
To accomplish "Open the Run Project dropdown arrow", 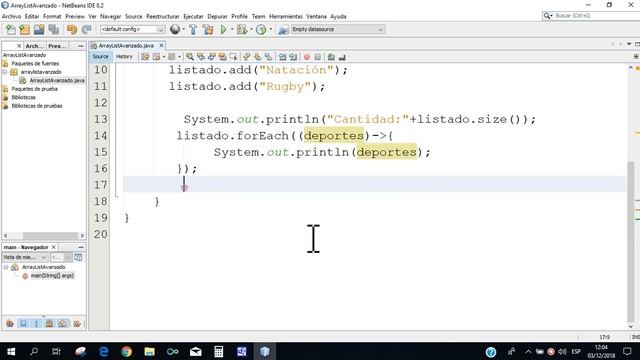I will tap(232, 29).
